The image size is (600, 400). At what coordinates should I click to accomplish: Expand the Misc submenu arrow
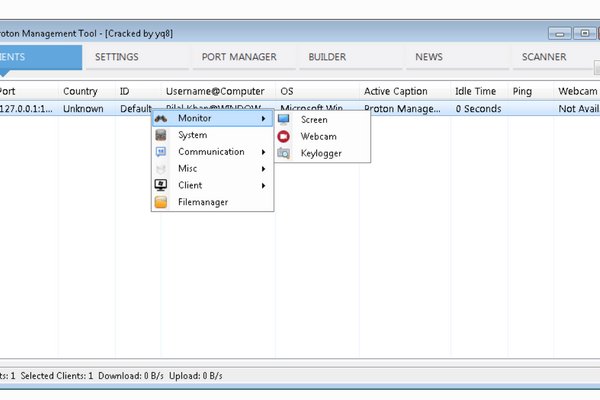263,169
